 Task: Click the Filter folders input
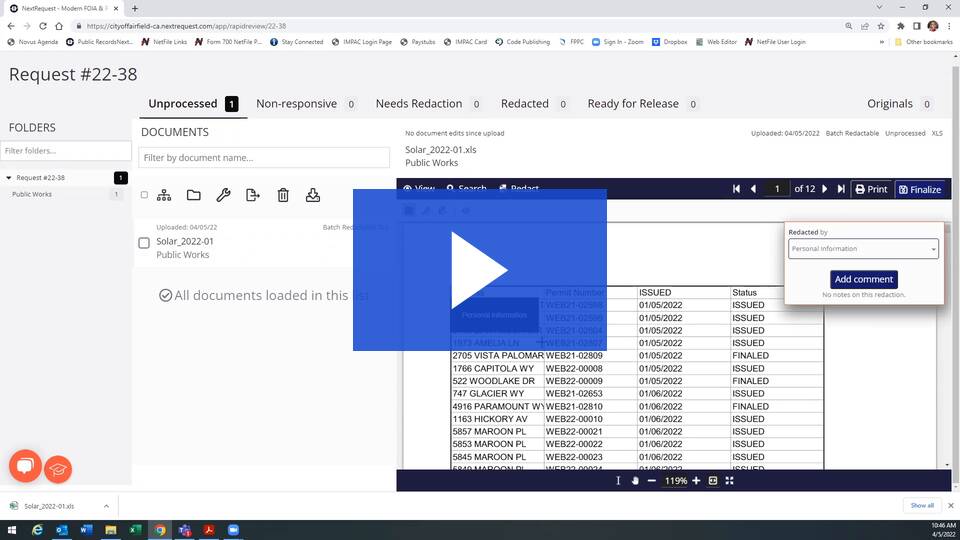click(66, 151)
